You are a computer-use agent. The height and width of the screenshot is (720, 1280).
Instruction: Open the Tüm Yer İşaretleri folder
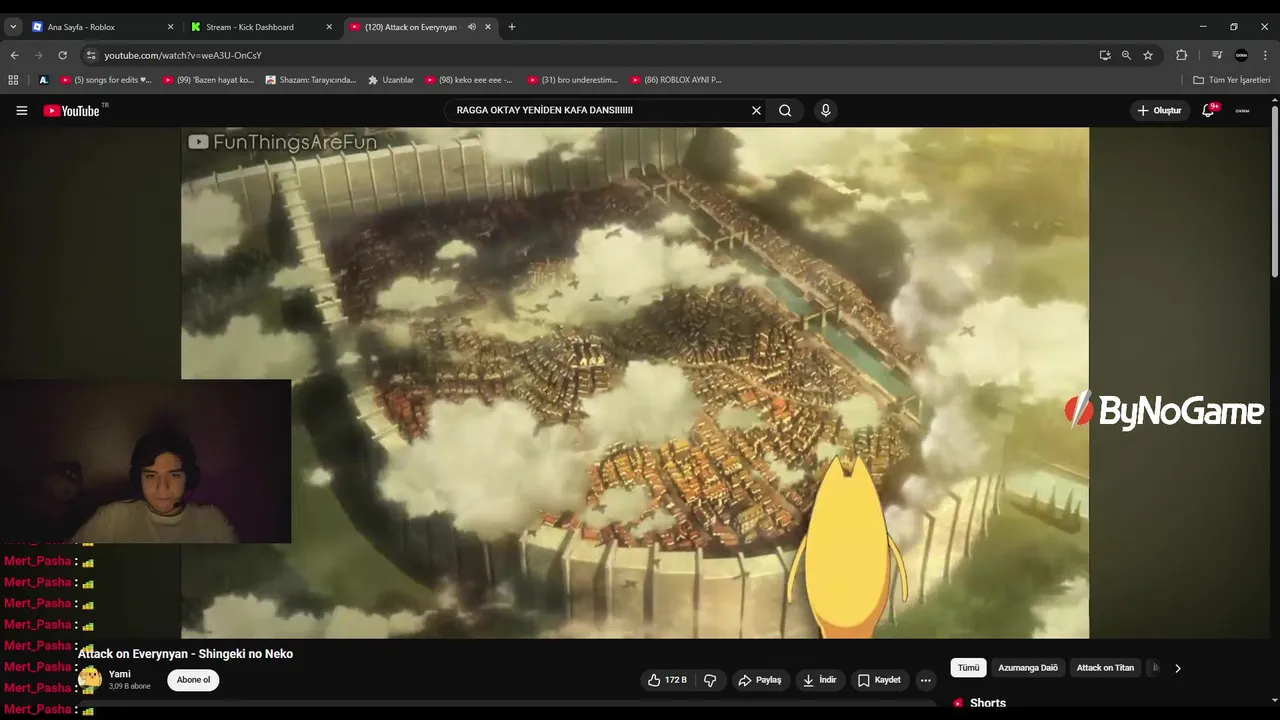(1232, 80)
